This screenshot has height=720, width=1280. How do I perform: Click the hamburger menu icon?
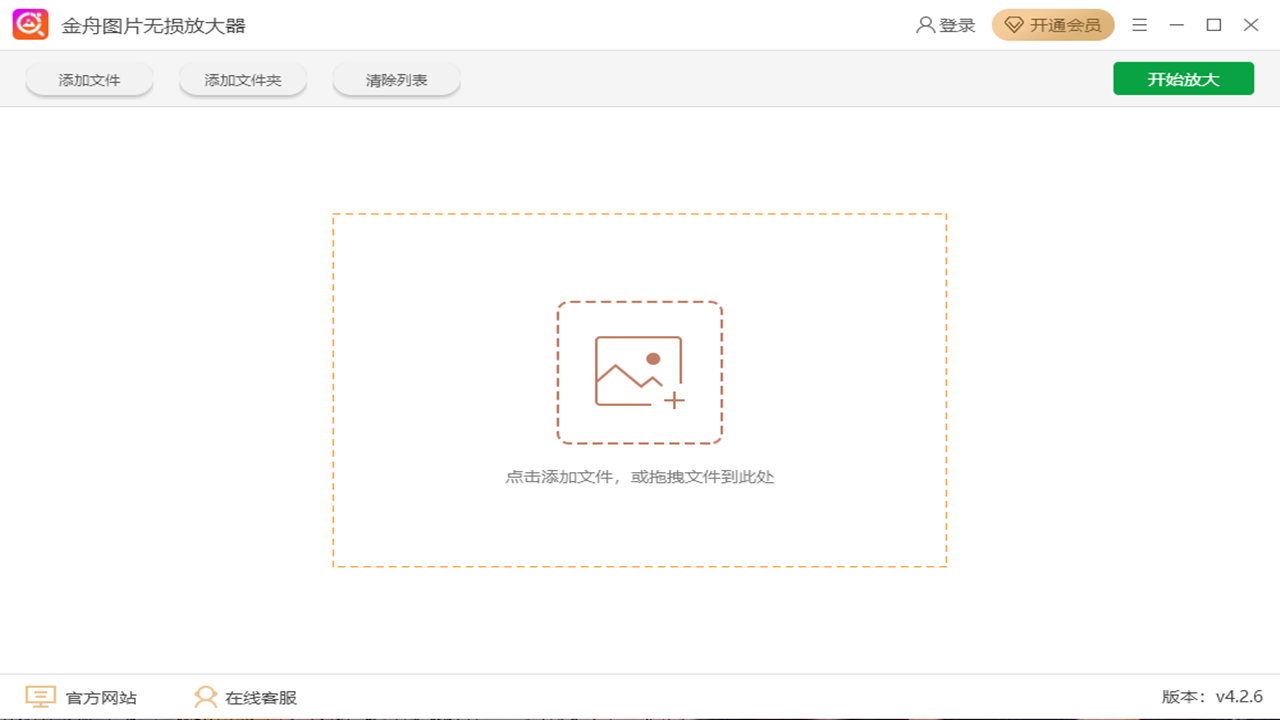pyautogui.click(x=1139, y=25)
